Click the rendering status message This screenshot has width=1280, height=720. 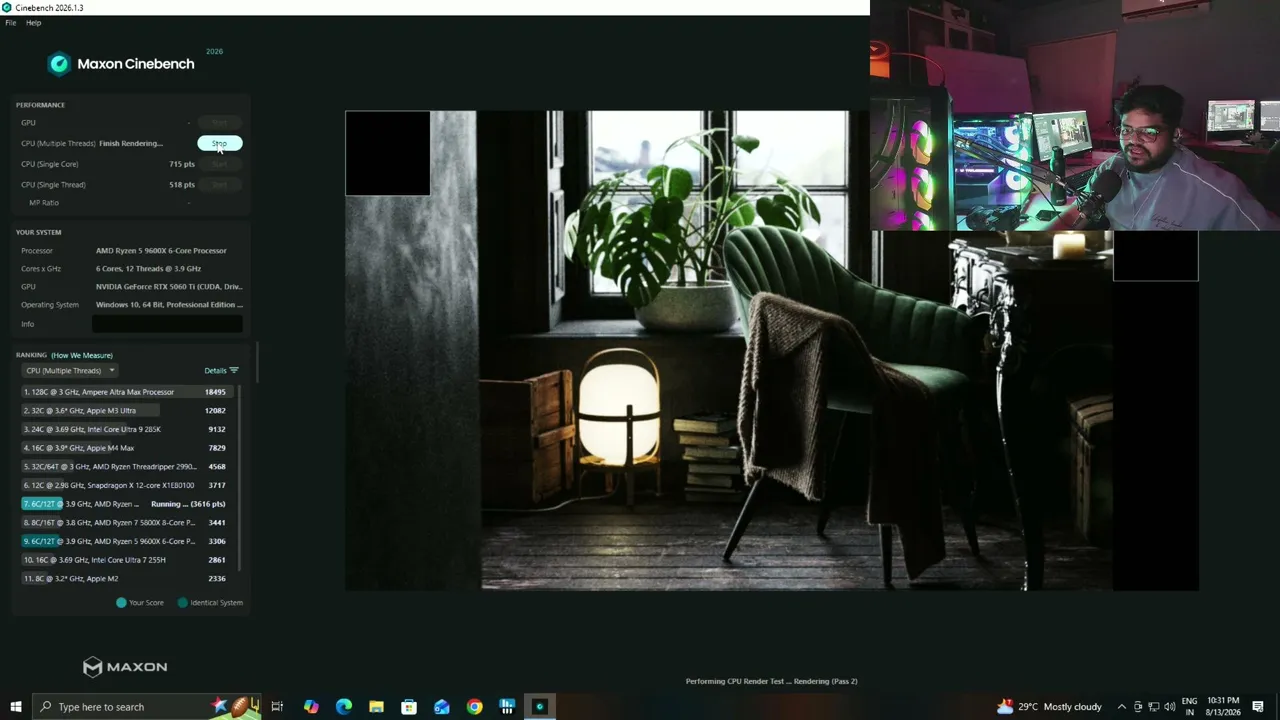tap(771, 682)
